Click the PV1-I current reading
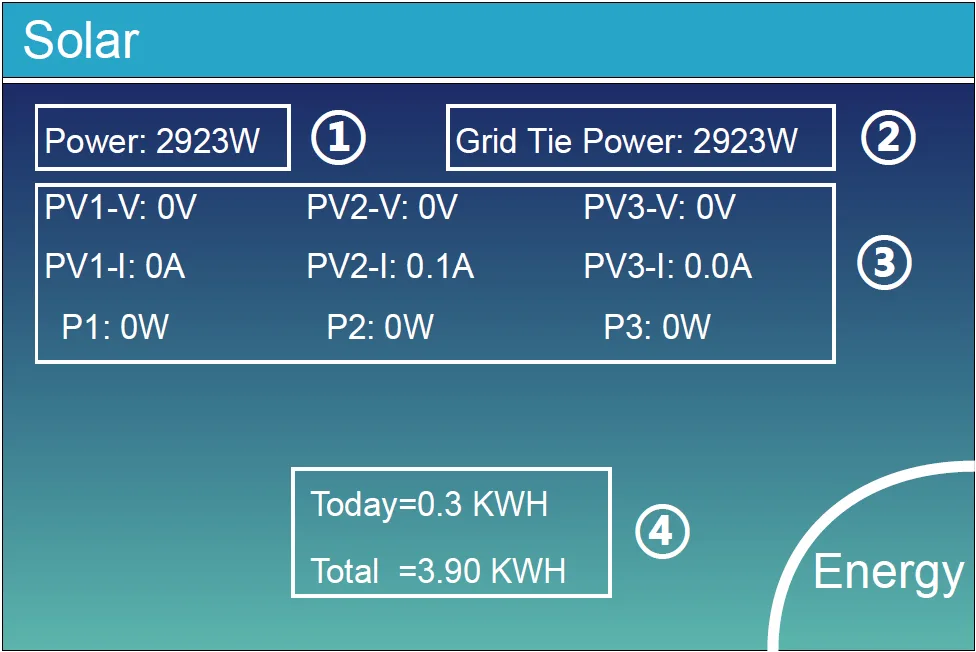Screen dimensions: 976x652 point(115,267)
